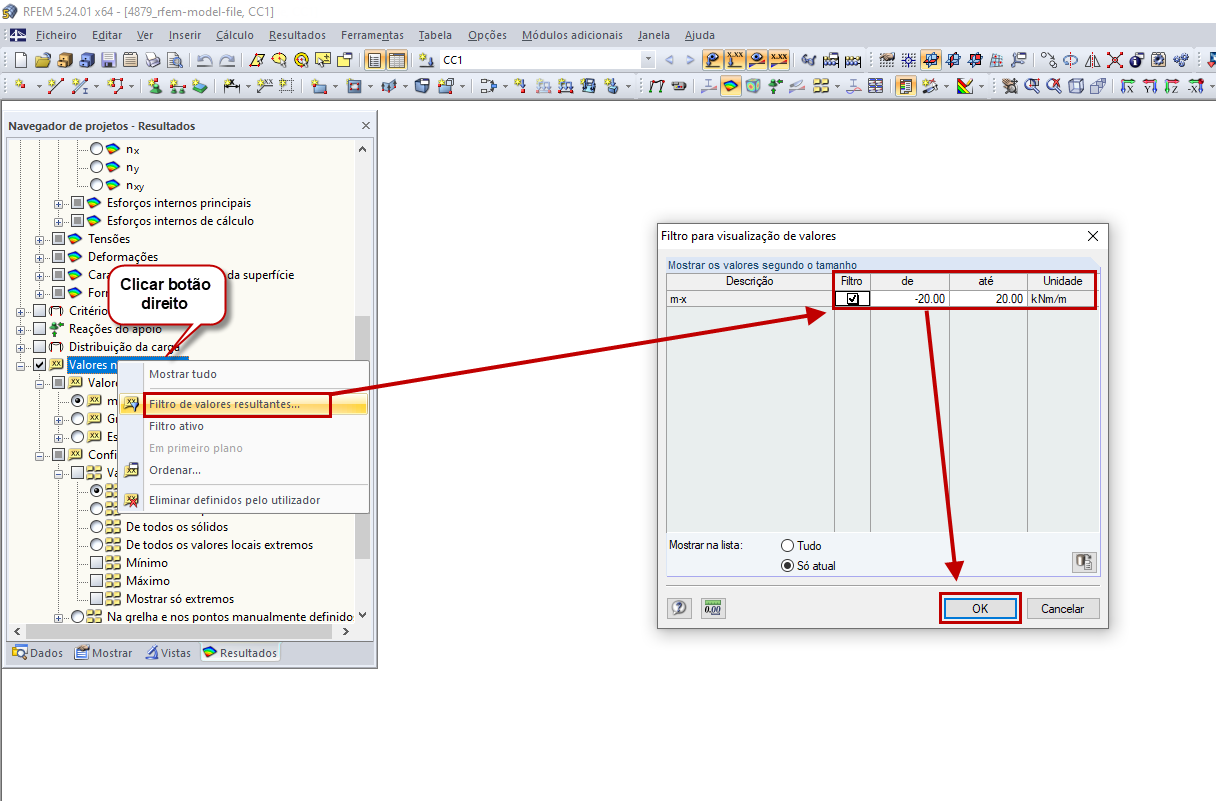Click the New file icon
The width and height of the screenshot is (1216, 801).
point(20,60)
